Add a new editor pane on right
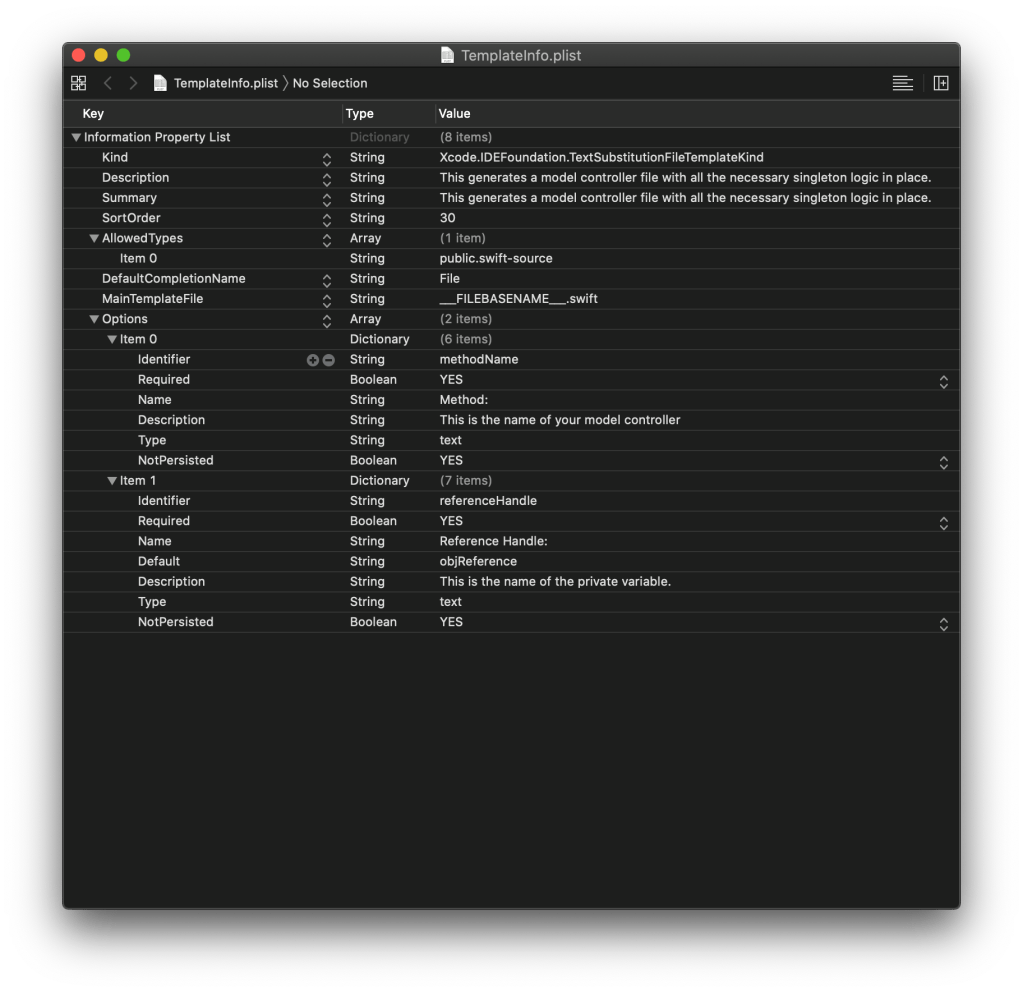Image resolution: width=1023 pixels, height=992 pixels. click(940, 83)
